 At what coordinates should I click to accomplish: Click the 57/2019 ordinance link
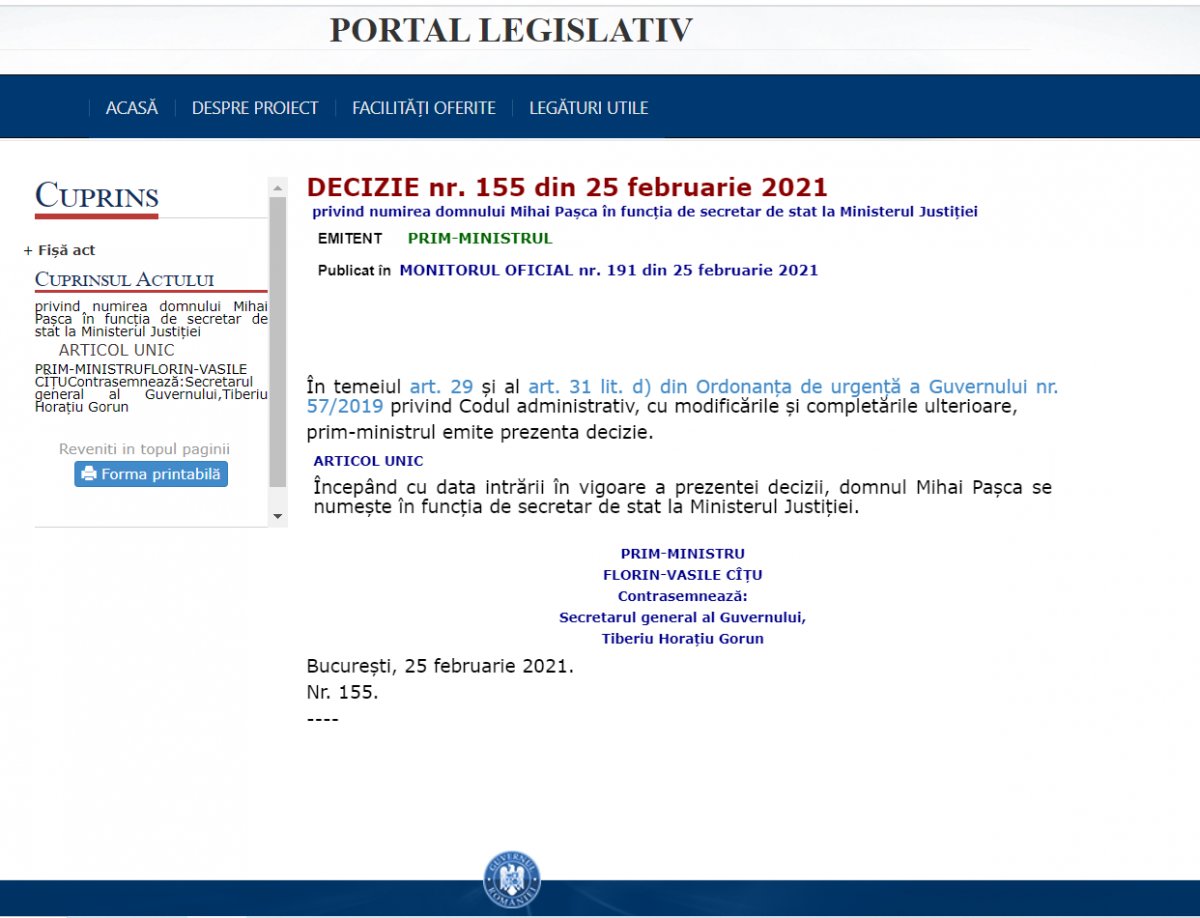point(345,406)
